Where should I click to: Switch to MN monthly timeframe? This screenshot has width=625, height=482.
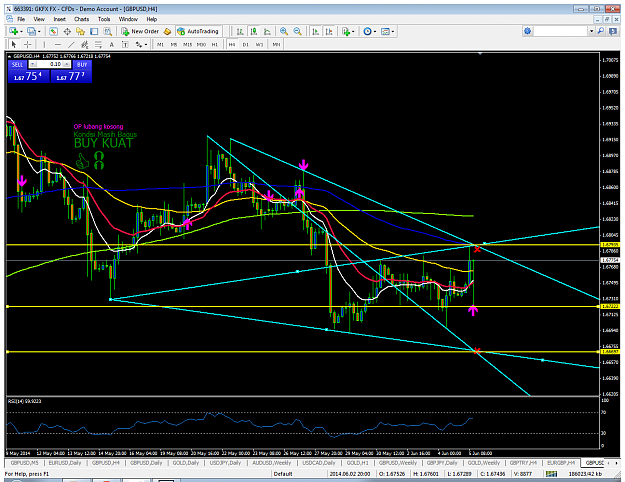coord(276,44)
